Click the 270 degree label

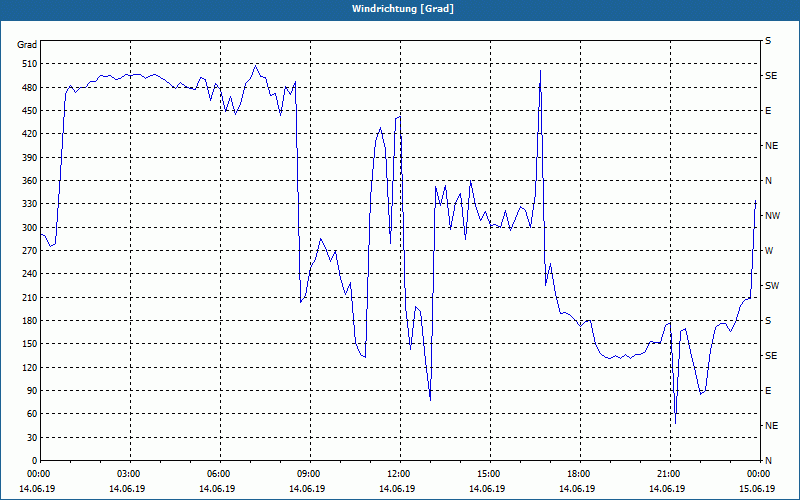click(x=31, y=251)
